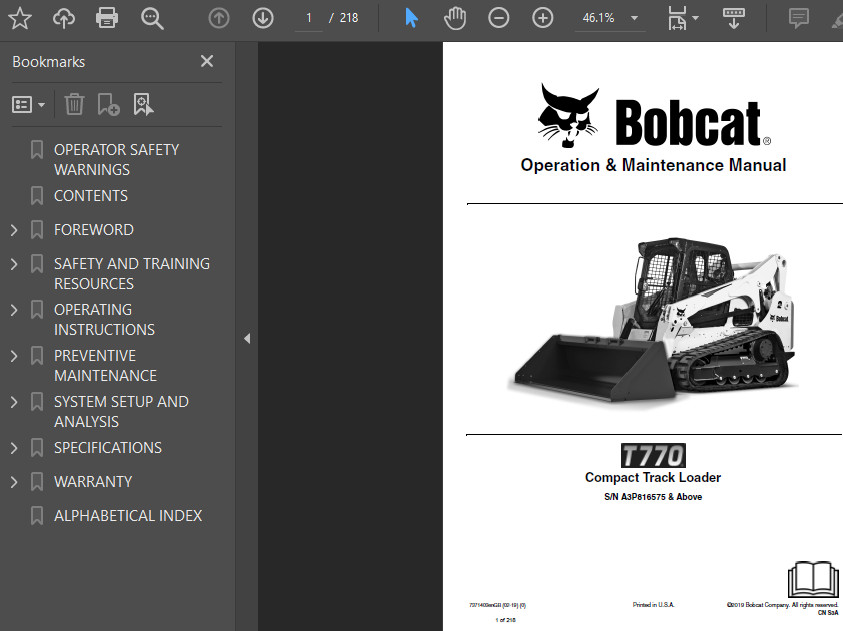Click the OPERATOR SAFETY WARNINGS bookmark ribbon icon
Image resolution: width=843 pixels, height=631 pixels.
(x=37, y=149)
